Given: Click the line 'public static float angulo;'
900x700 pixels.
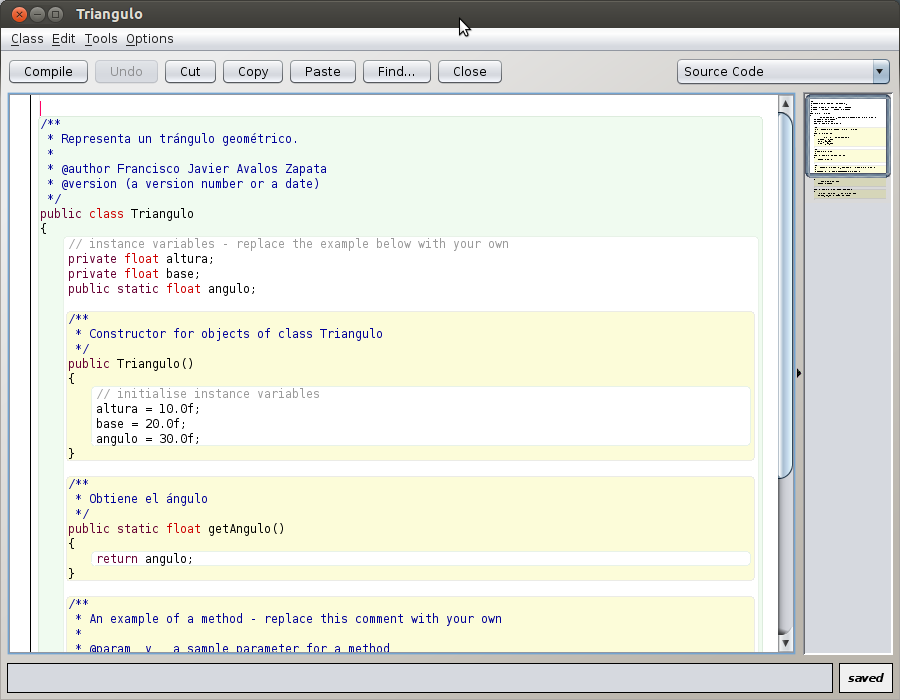Looking at the screenshot, I should click(x=162, y=289).
